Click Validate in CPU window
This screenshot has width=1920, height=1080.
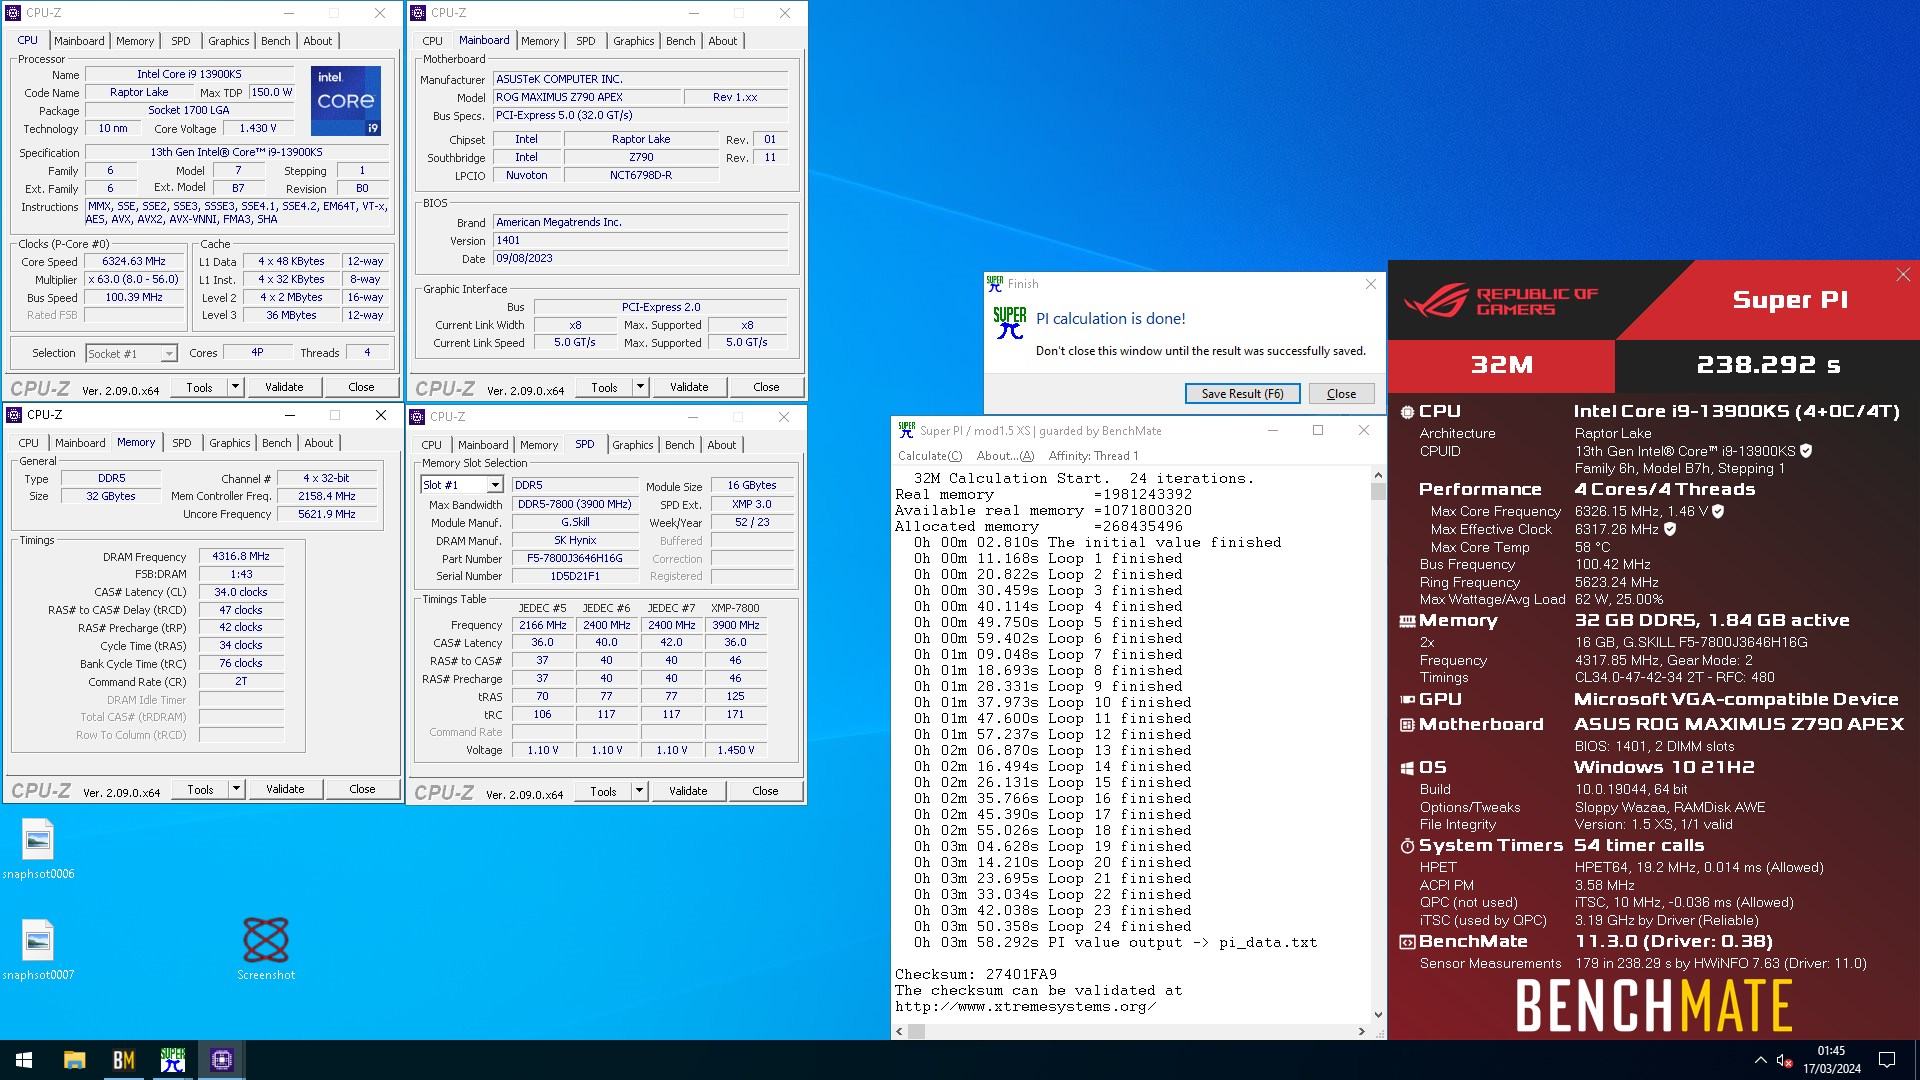[x=284, y=387]
